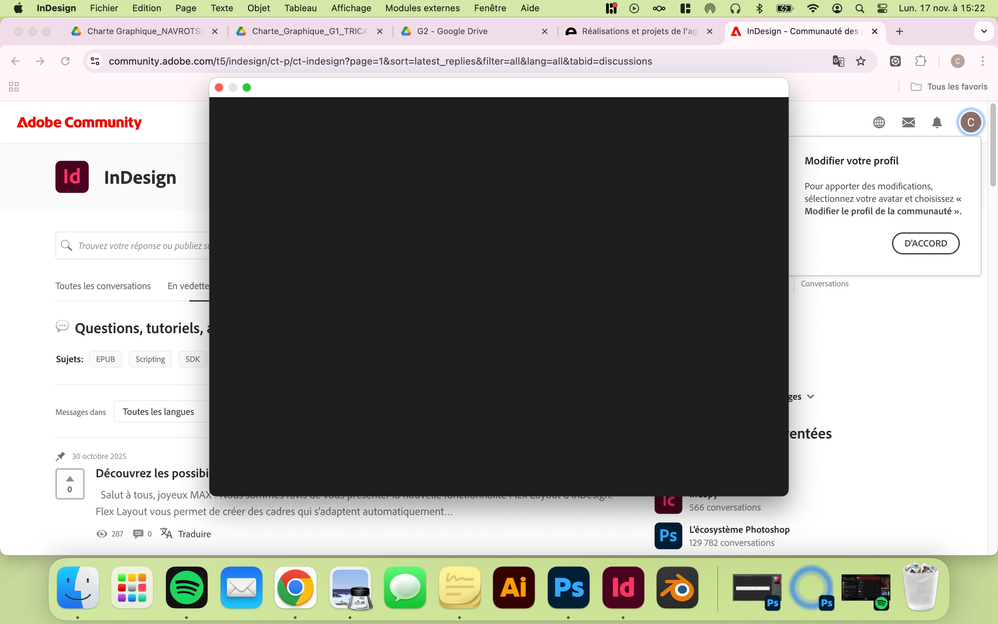The image size is (998, 624).
Task: Open the Chrome three-dot menu
Action: [x=983, y=61]
